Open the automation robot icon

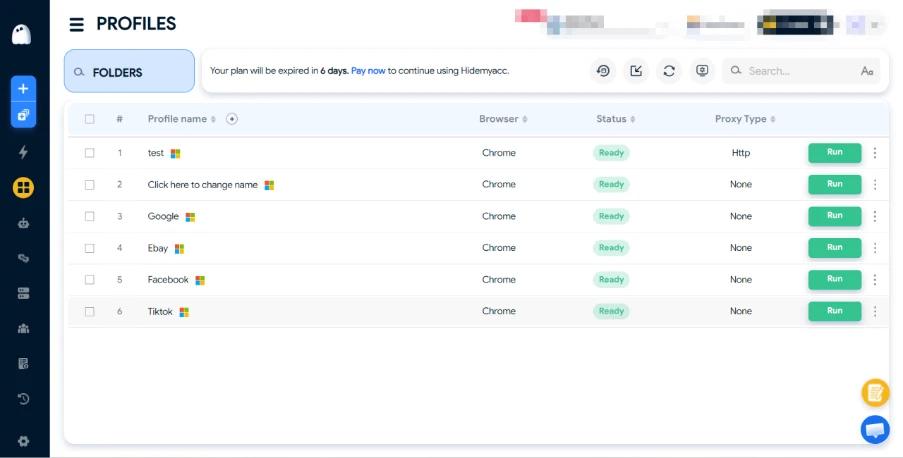(x=23, y=223)
